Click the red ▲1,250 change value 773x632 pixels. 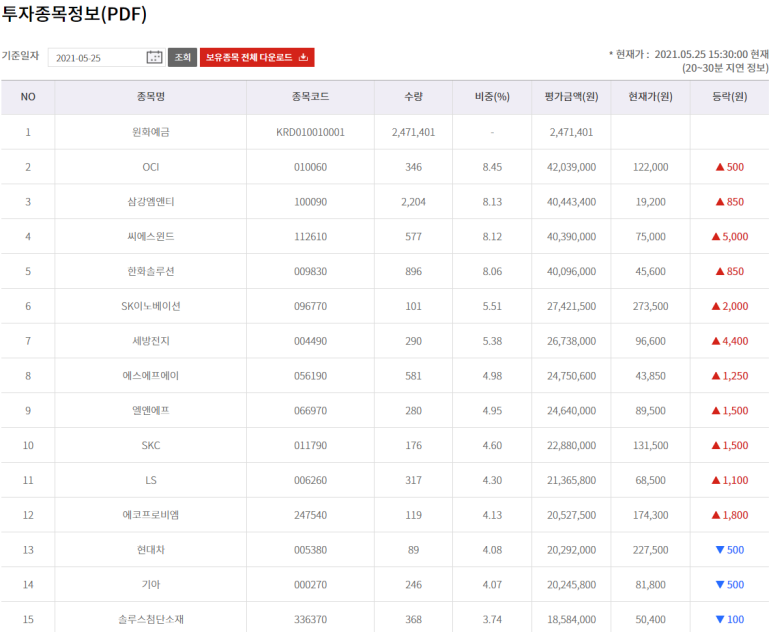tap(730, 376)
